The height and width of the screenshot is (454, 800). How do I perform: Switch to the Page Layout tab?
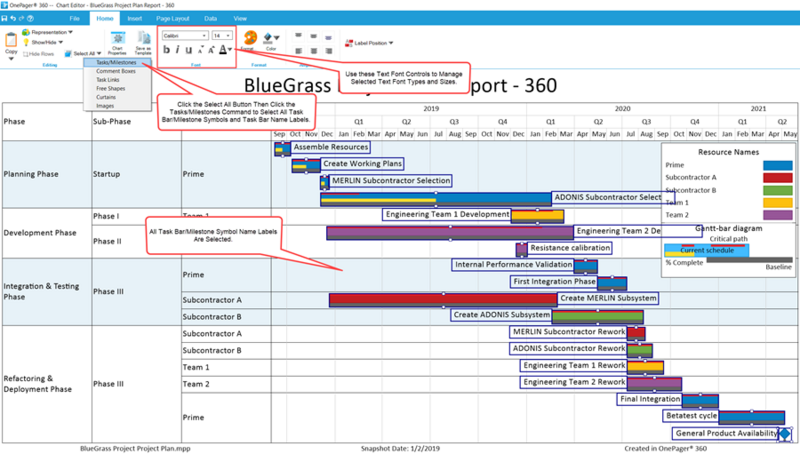pyautogui.click(x=172, y=18)
